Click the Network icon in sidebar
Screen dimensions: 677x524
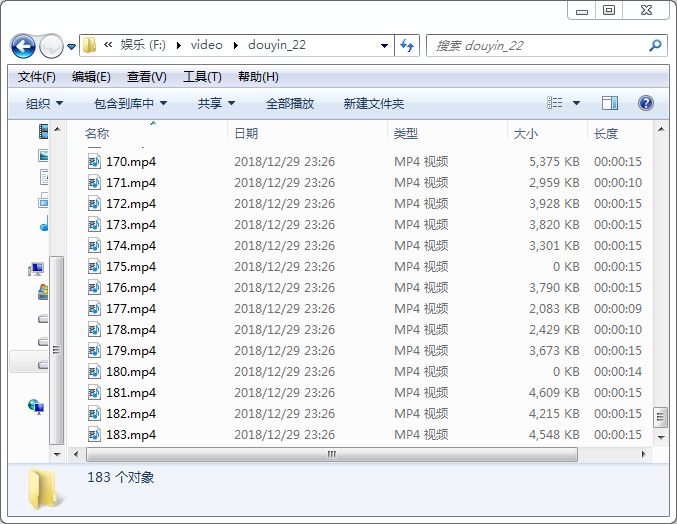point(36,407)
